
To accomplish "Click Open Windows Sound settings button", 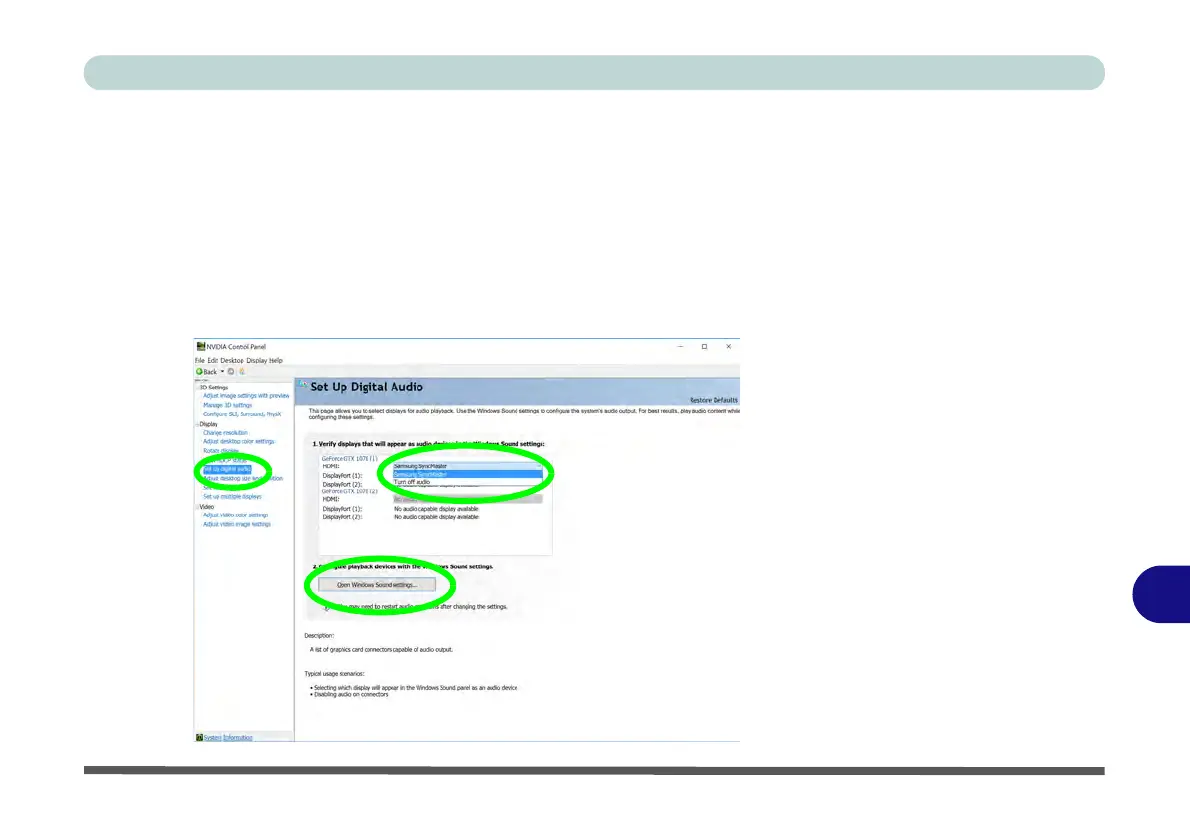I will click(377, 585).
